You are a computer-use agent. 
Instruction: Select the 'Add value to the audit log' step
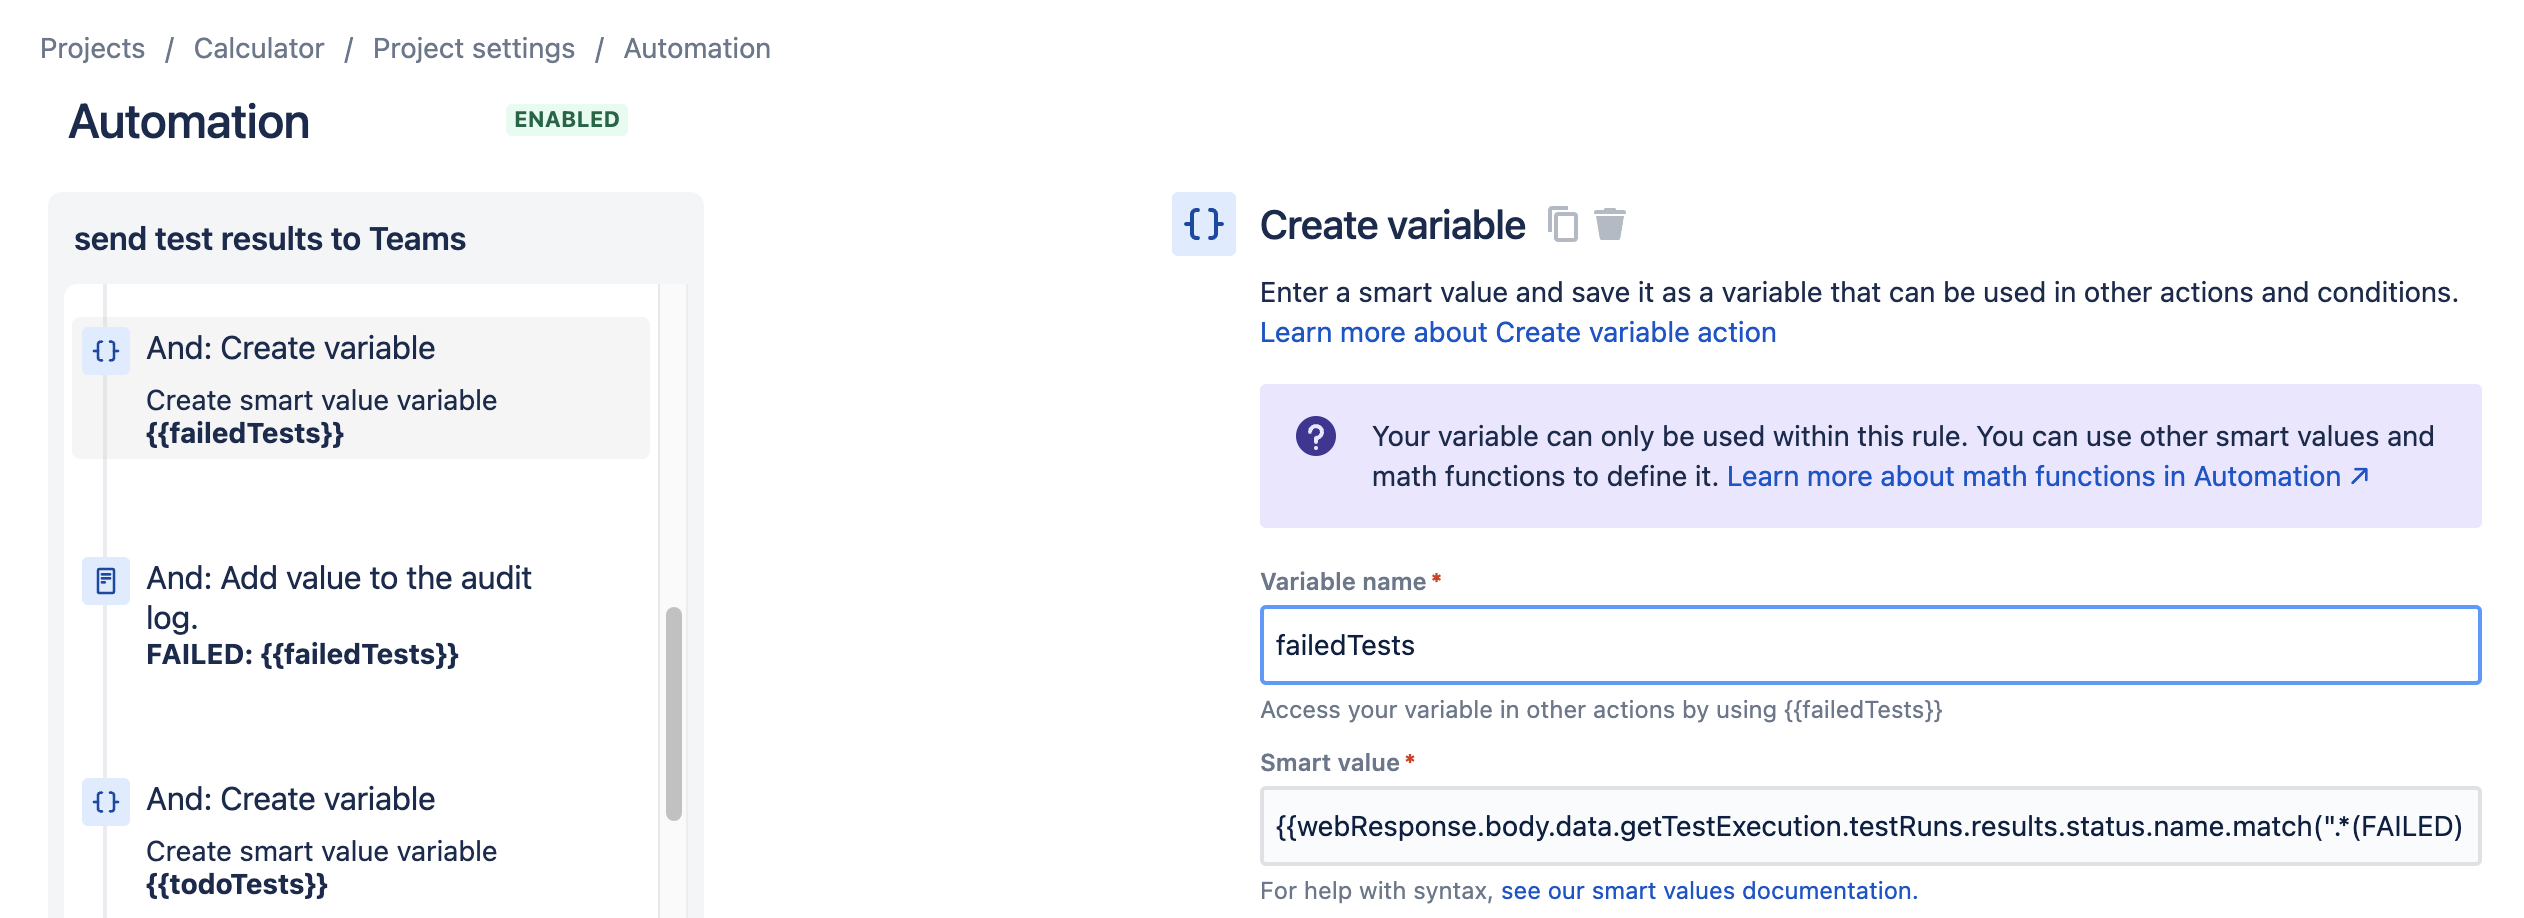pos(361,614)
